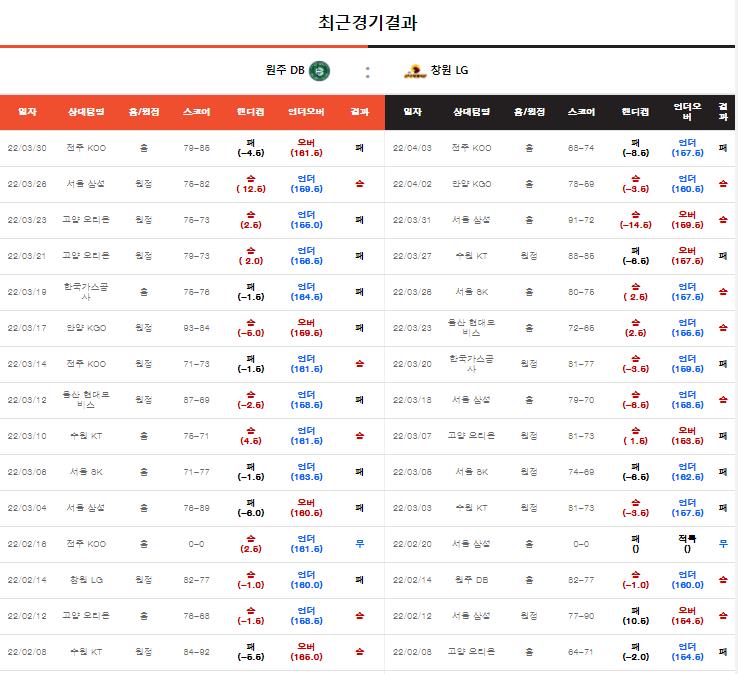The image size is (738, 674).
Task: Click date 22/02/12 in 원주 DB table
Action: pyautogui.click(x=27, y=616)
